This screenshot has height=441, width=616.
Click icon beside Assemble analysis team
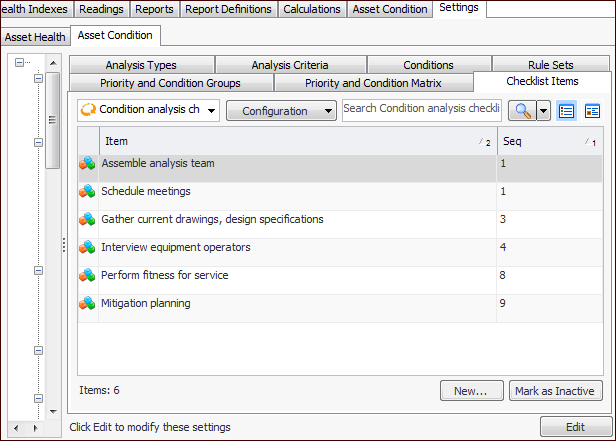[x=87, y=163]
